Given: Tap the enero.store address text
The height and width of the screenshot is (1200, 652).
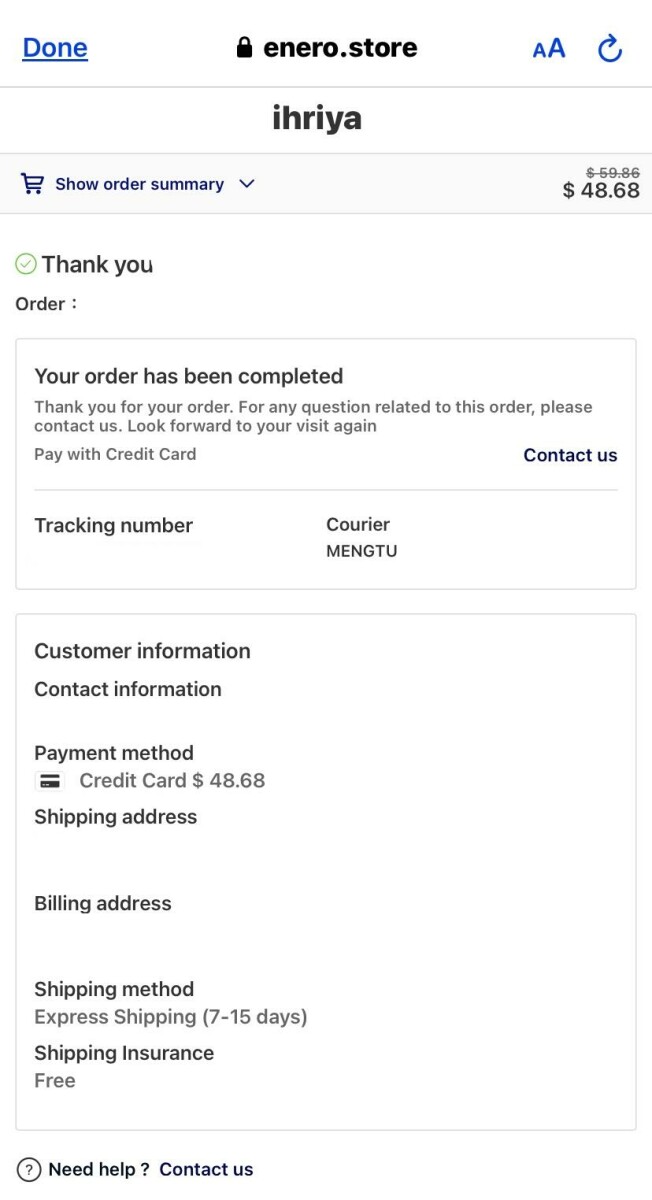Looking at the screenshot, I should (x=340, y=48).
